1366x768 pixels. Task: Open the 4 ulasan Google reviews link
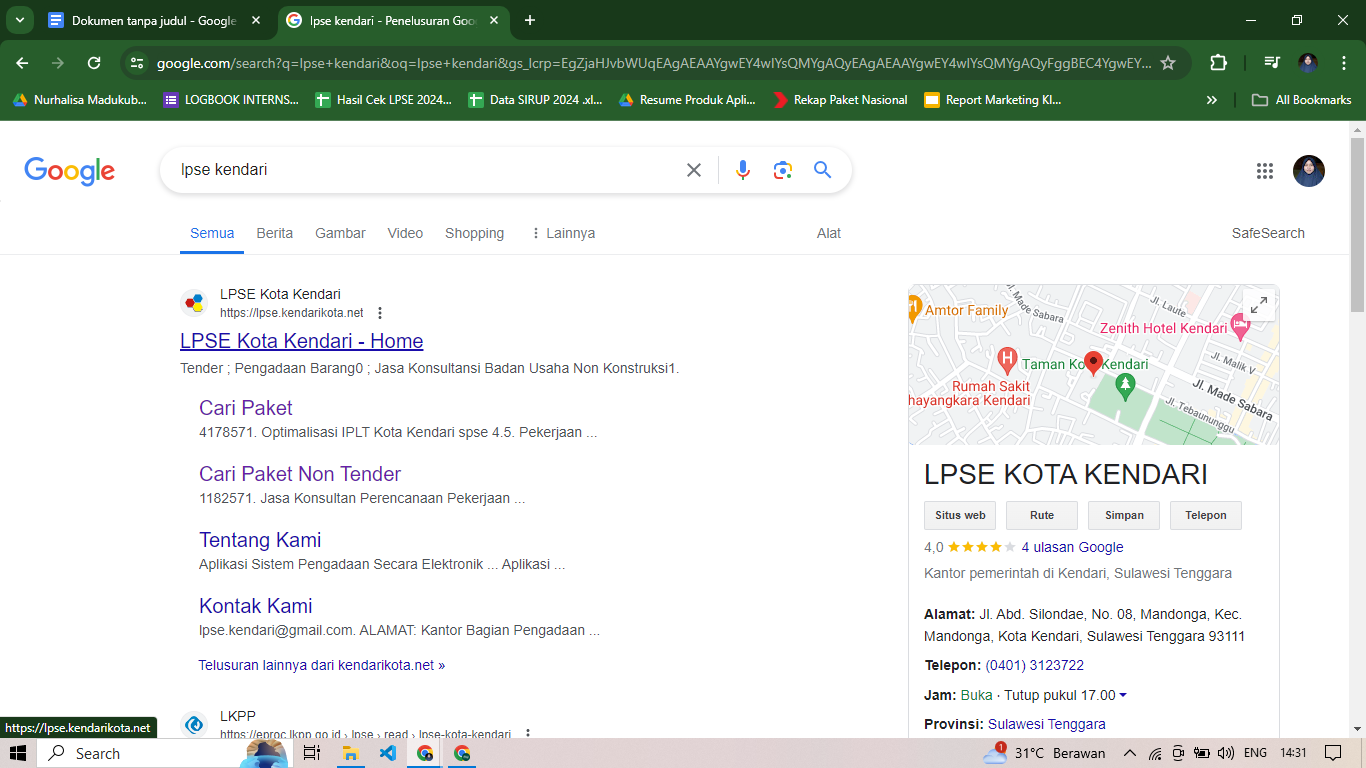(x=1072, y=547)
